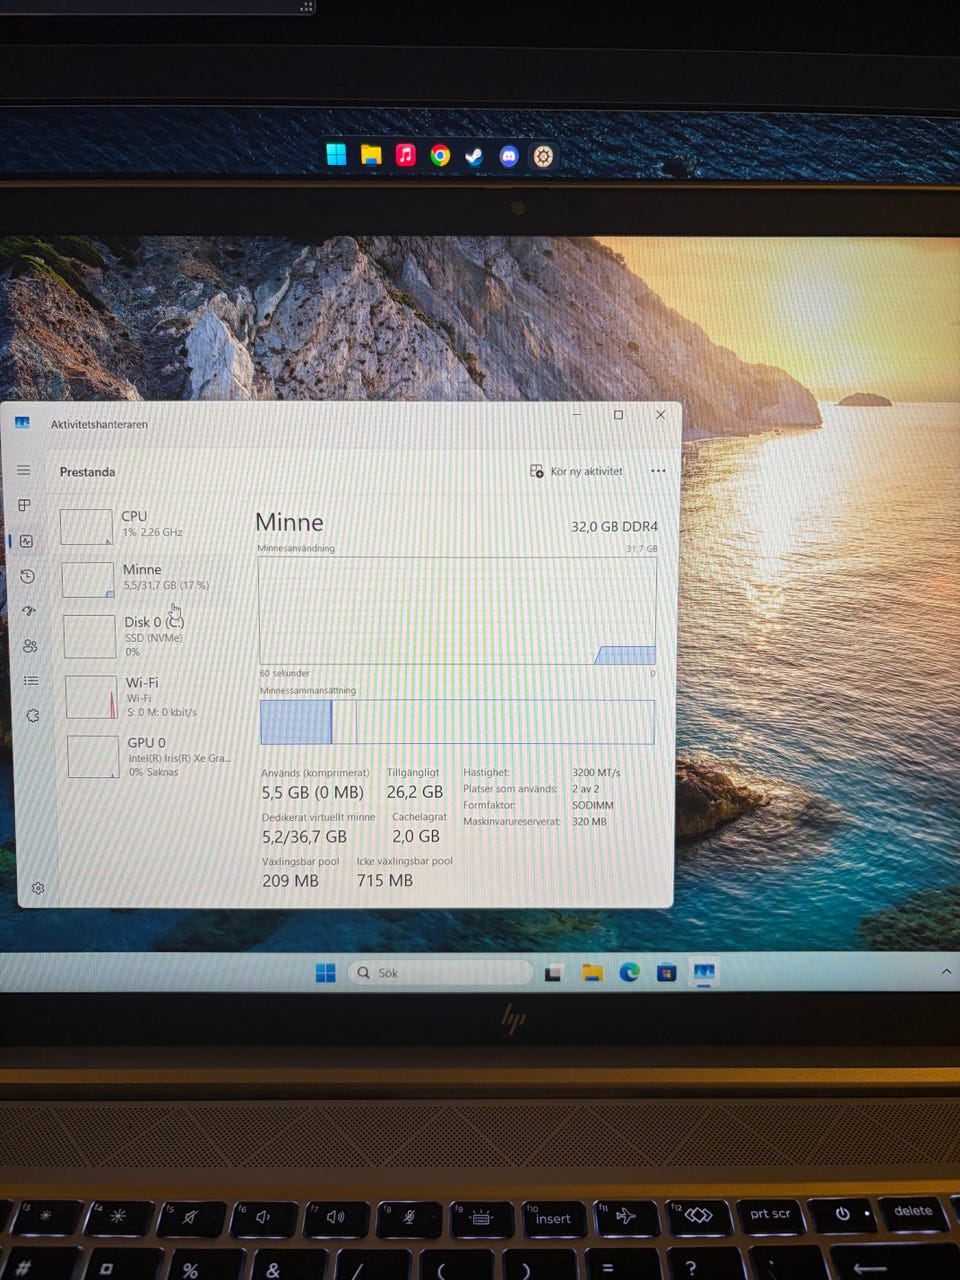Click the Minnesanvändning usage graph
The width and height of the screenshot is (960, 1280).
pos(457,610)
